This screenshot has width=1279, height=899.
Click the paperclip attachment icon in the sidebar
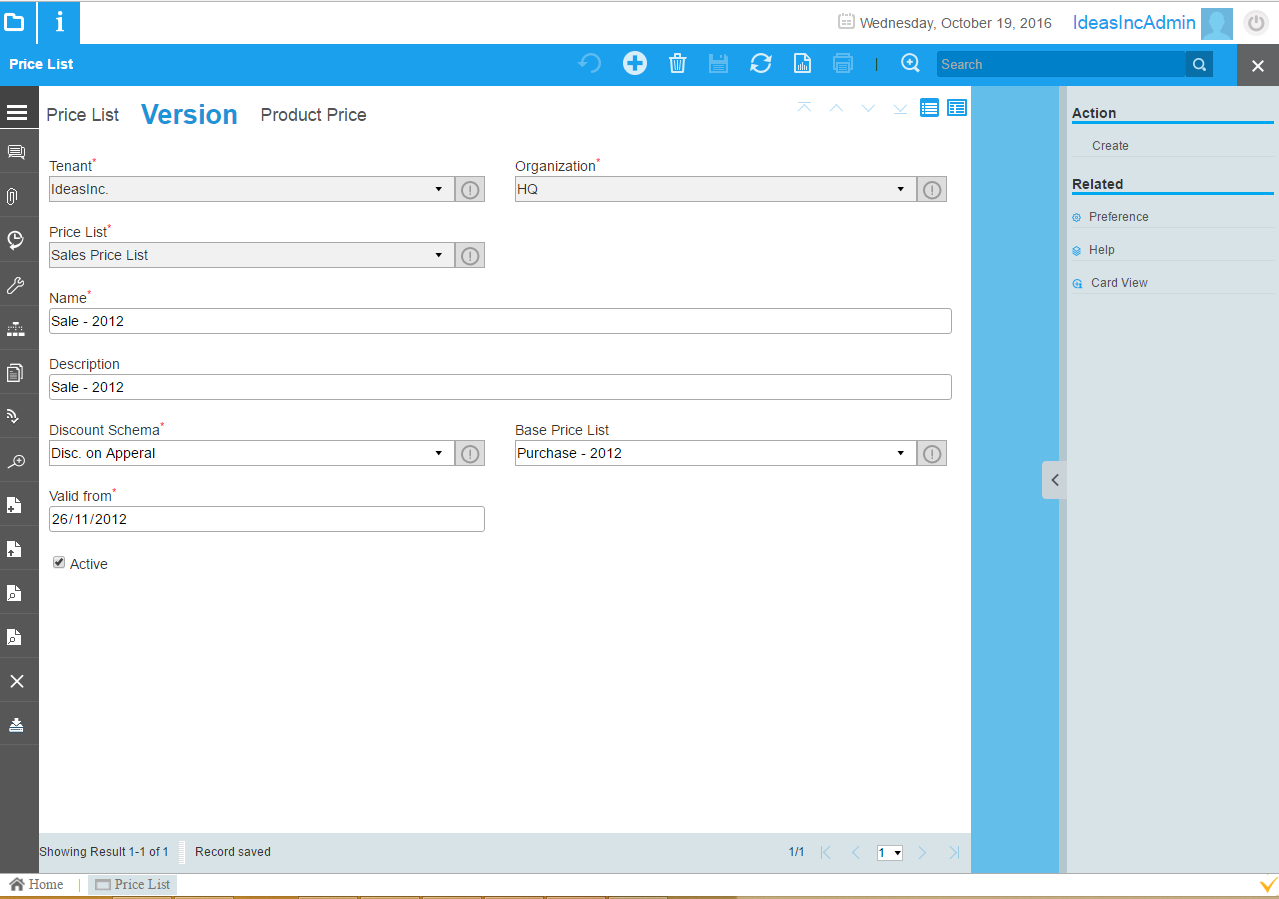[x=13, y=196]
